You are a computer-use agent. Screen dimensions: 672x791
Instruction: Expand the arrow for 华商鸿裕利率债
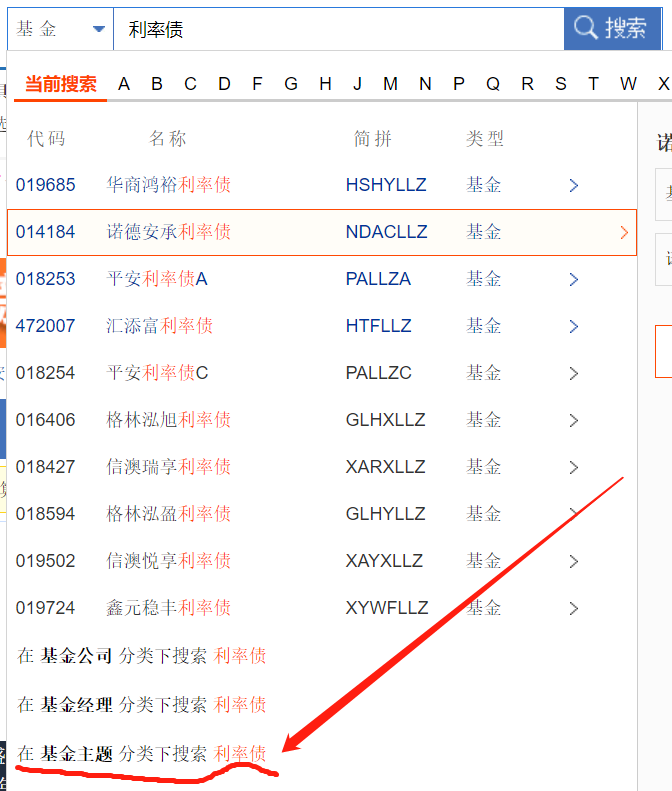tap(574, 185)
